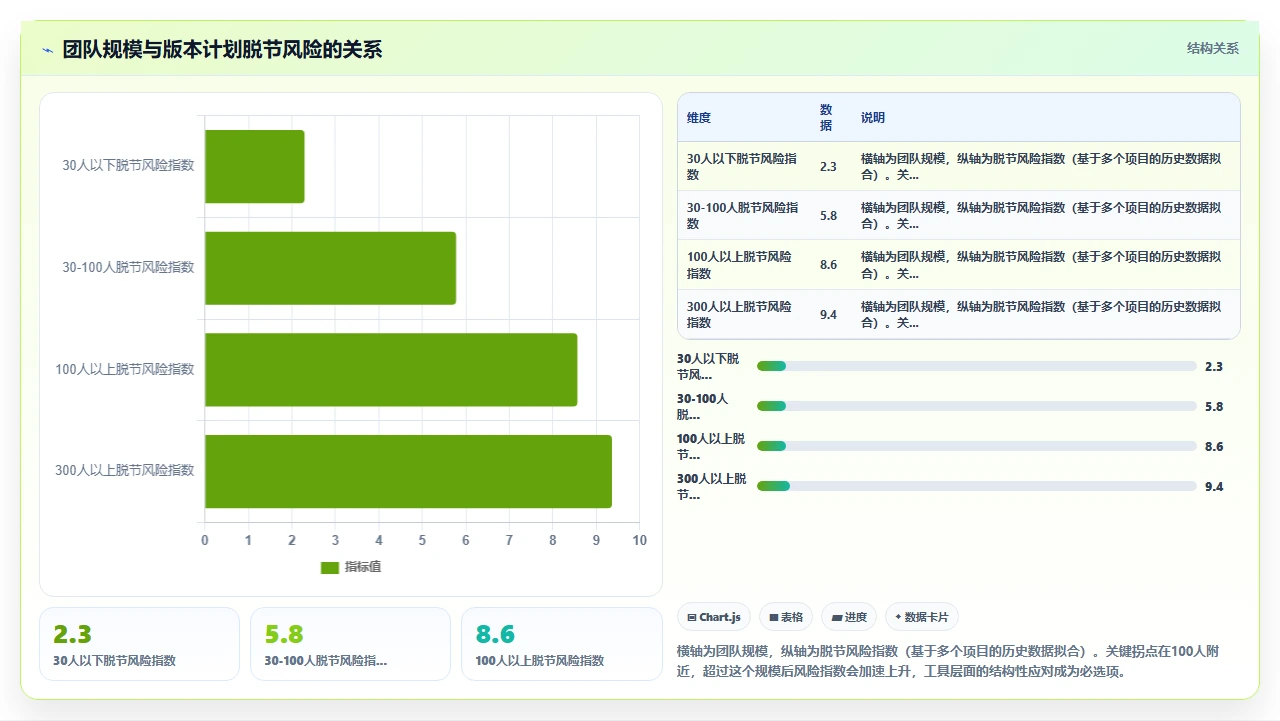Click the progress bar showing 8.6
This screenshot has width=1280, height=721.
pos(977,446)
